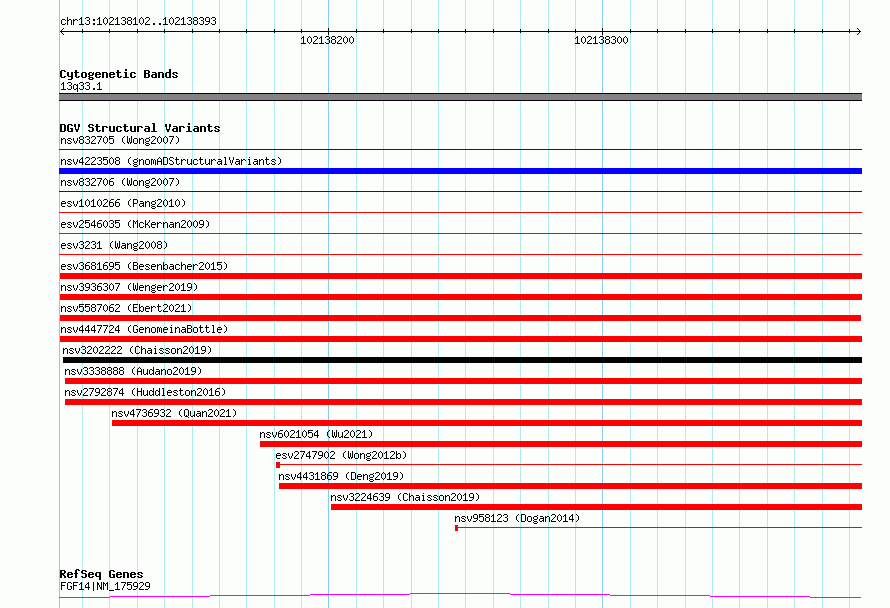The image size is (890, 608).
Task: Open esv2747902 (Wong2012b) variant
Action: coord(341,455)
